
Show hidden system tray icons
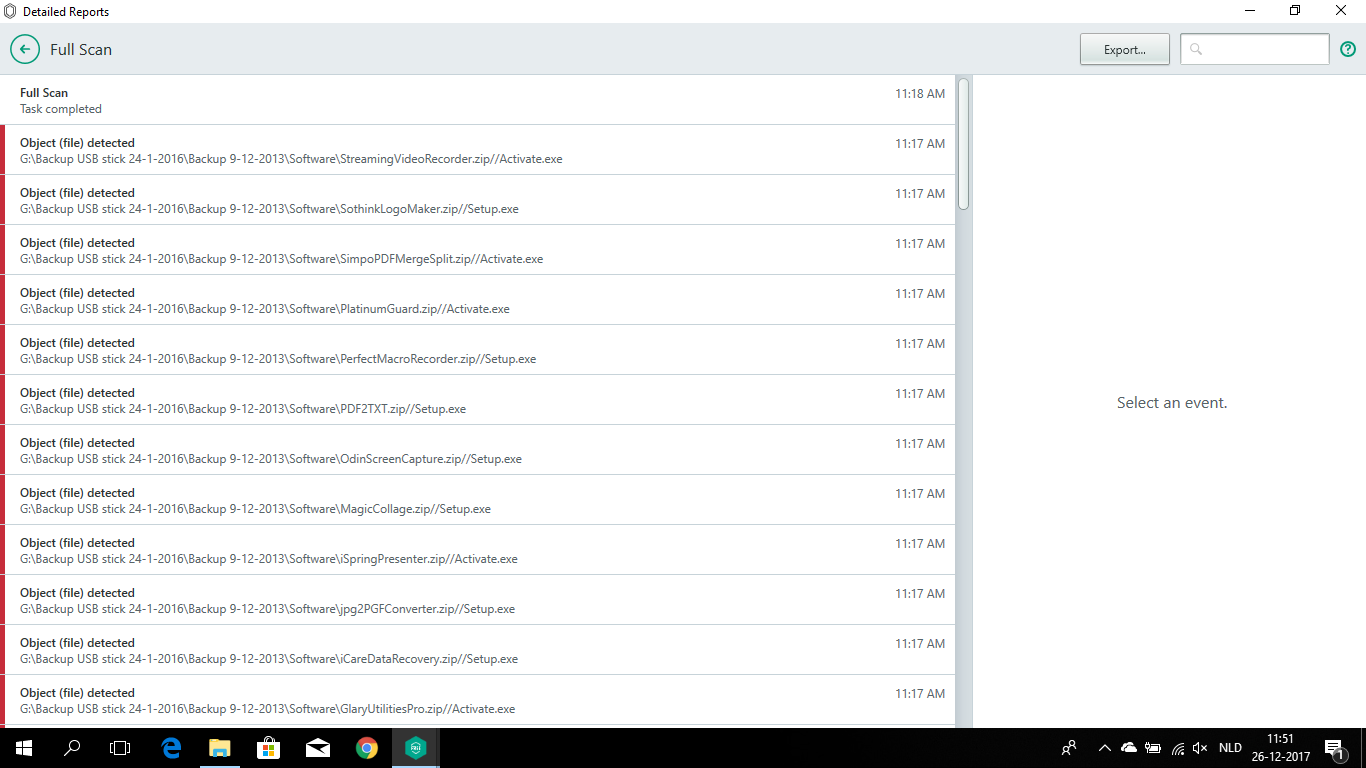point(1105,747)
